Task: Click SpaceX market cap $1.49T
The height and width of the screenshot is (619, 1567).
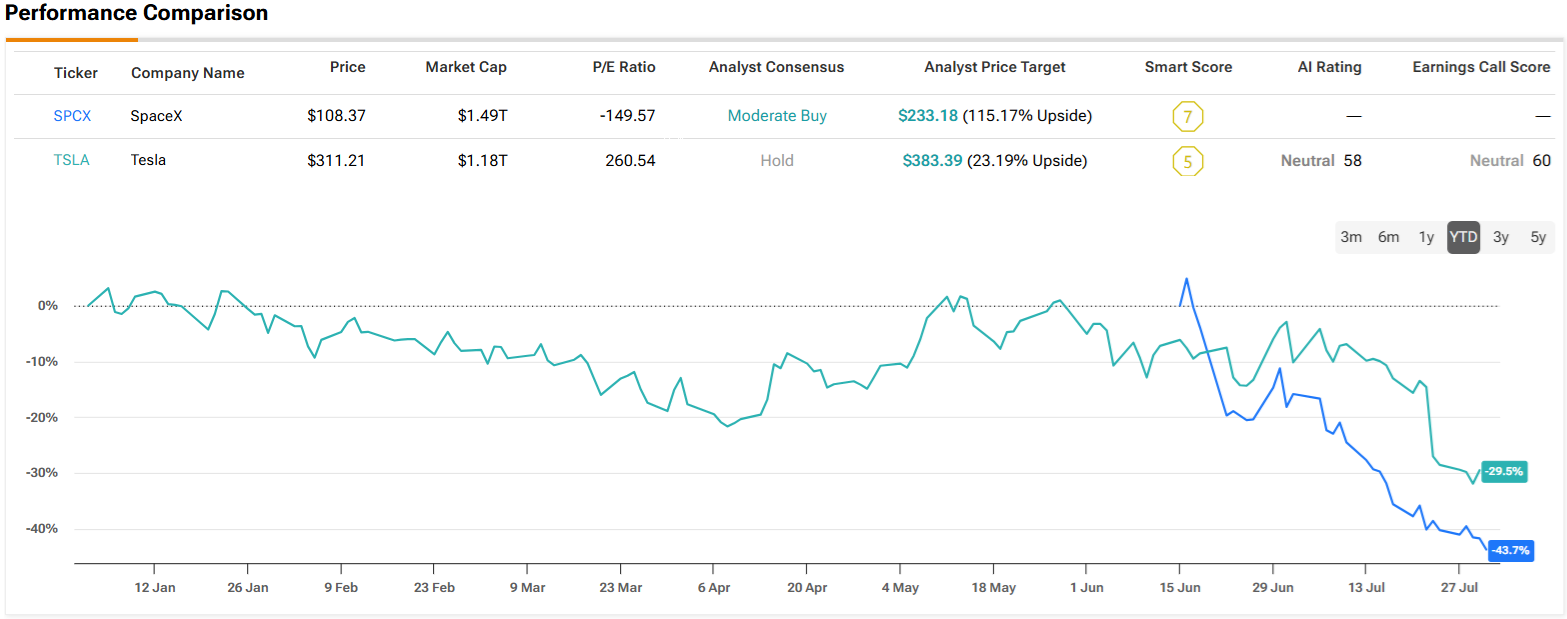Action: [x=483, y=116]
